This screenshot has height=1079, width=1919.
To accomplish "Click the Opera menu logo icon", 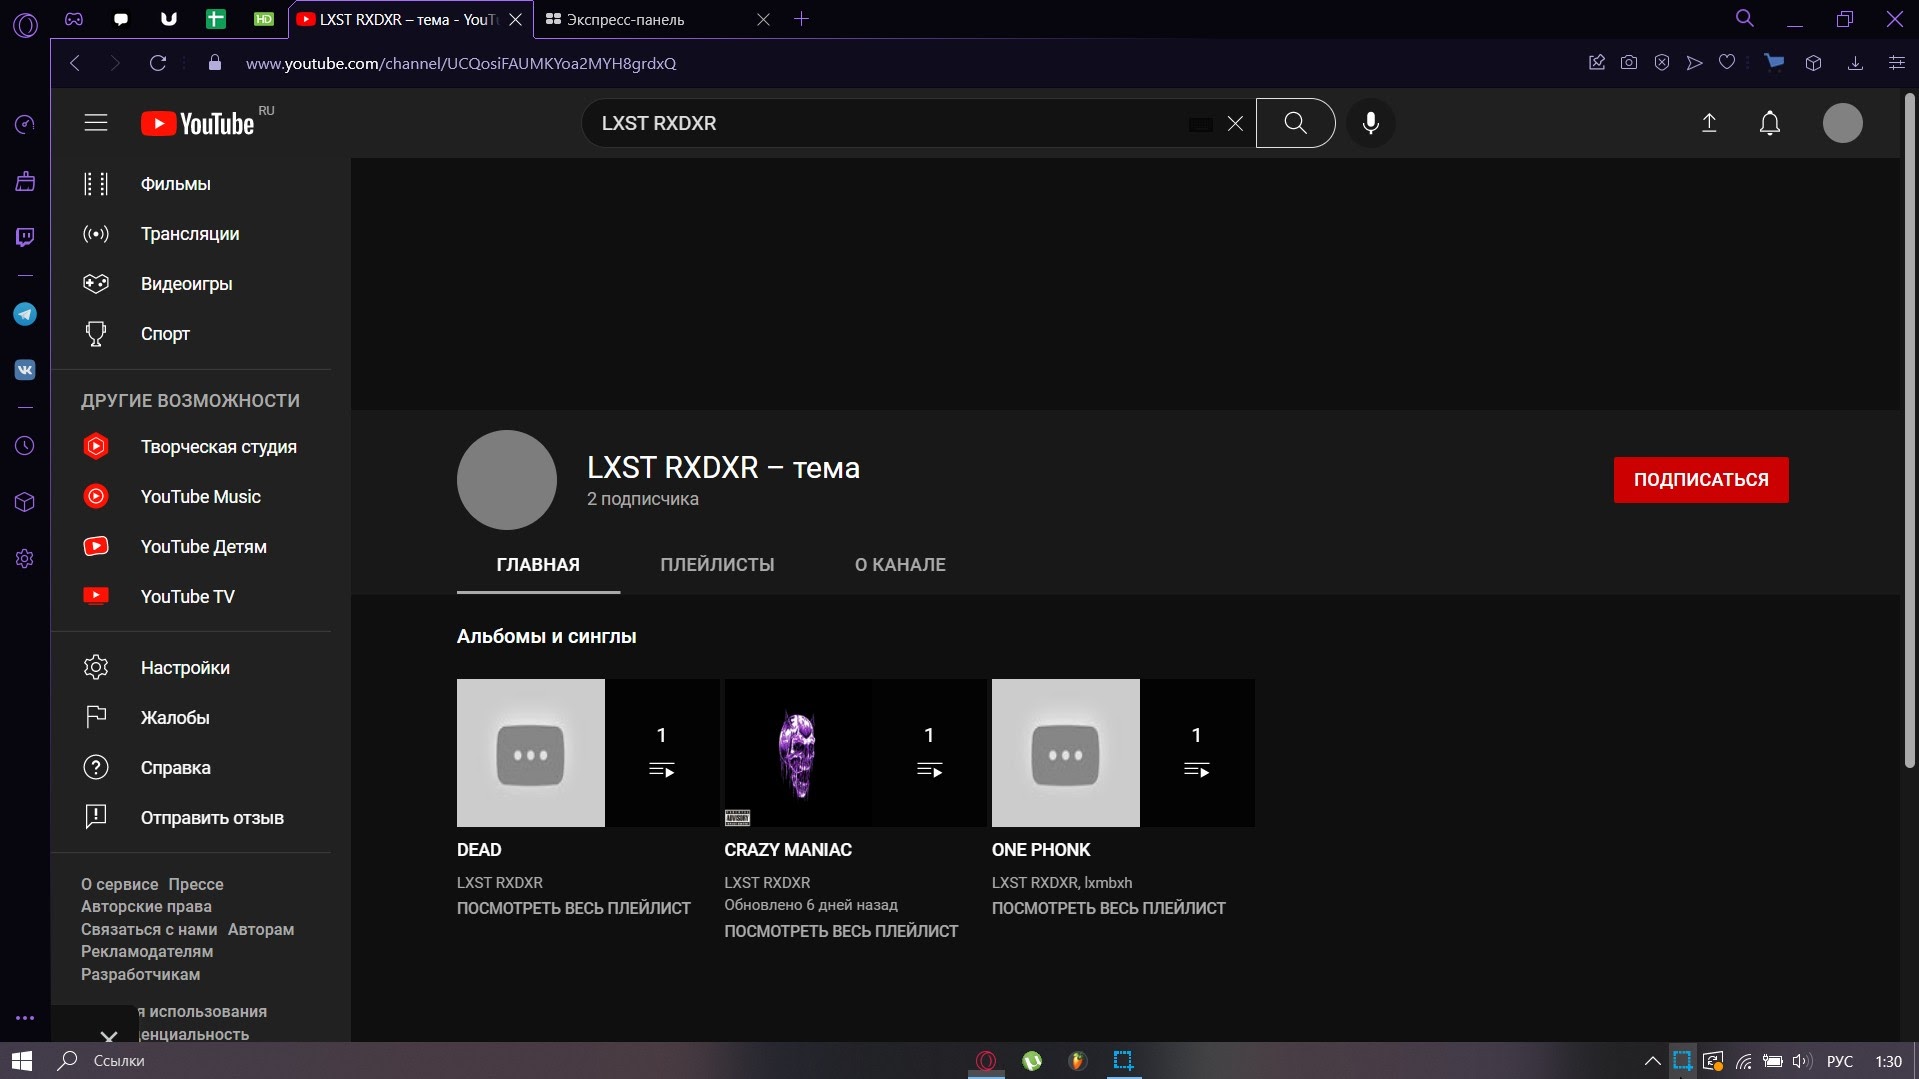I will [x=25, y=25].
